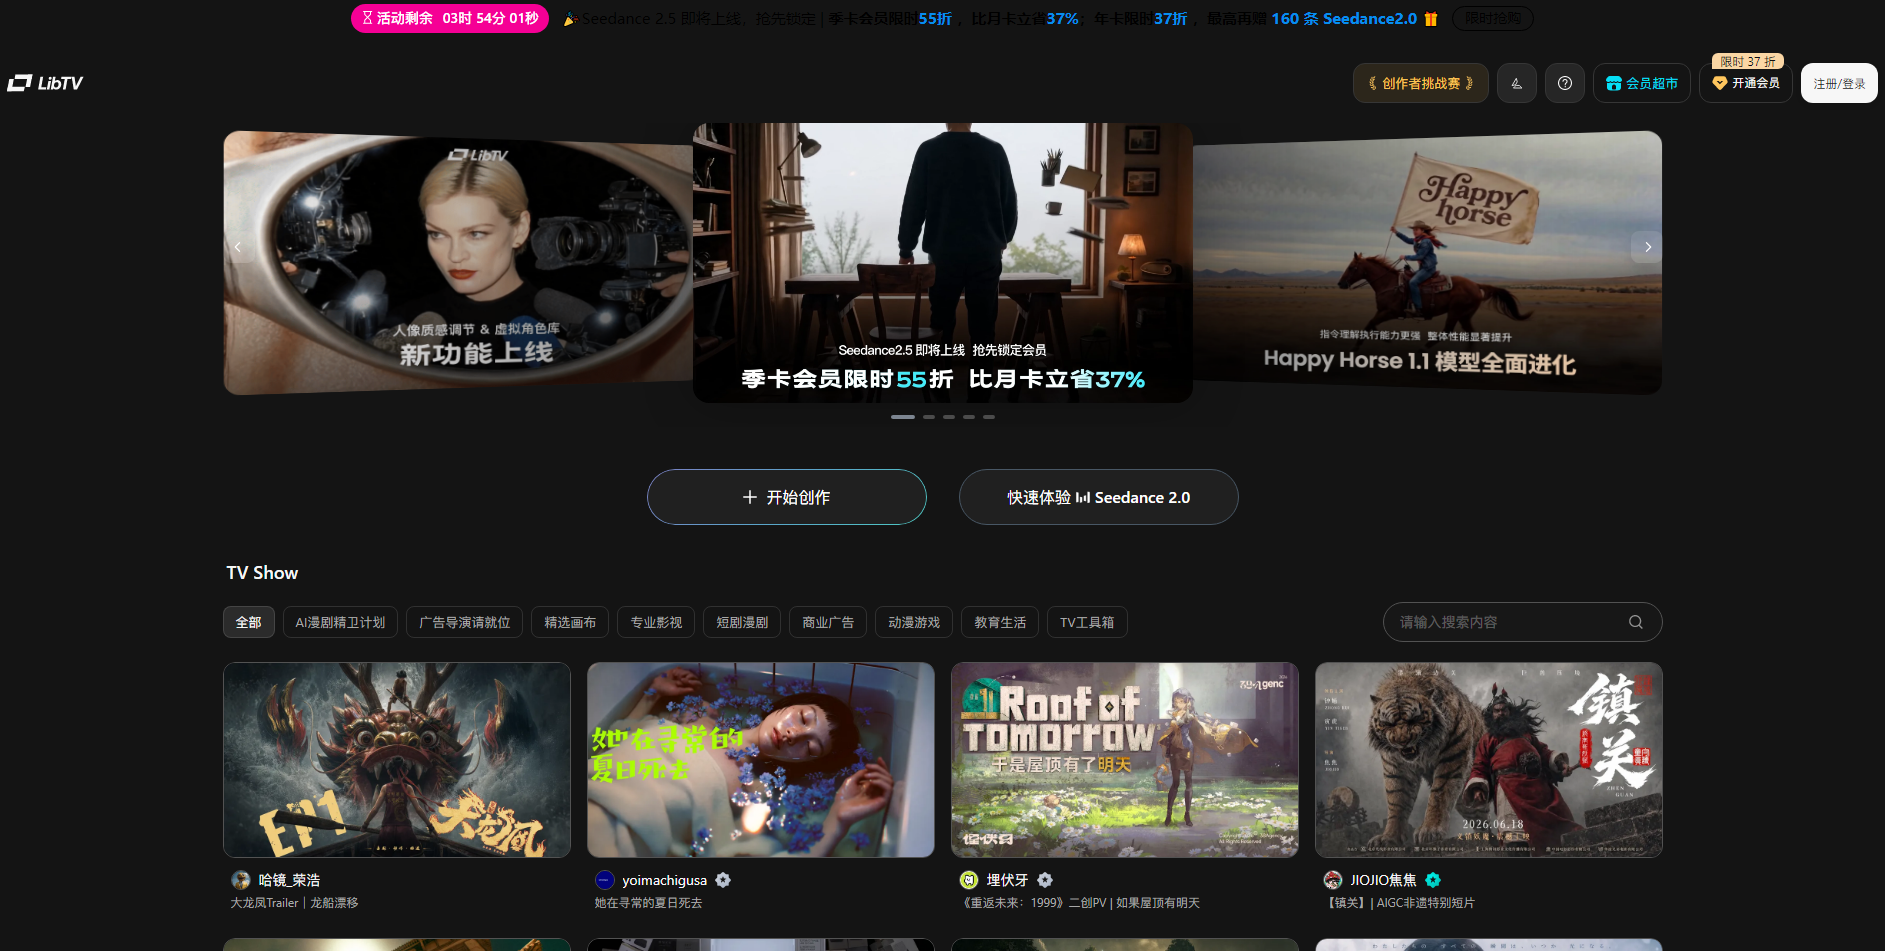Click 注册/登录 sign-in button
Screen dimensions: 1885x951
point(1839,83)
